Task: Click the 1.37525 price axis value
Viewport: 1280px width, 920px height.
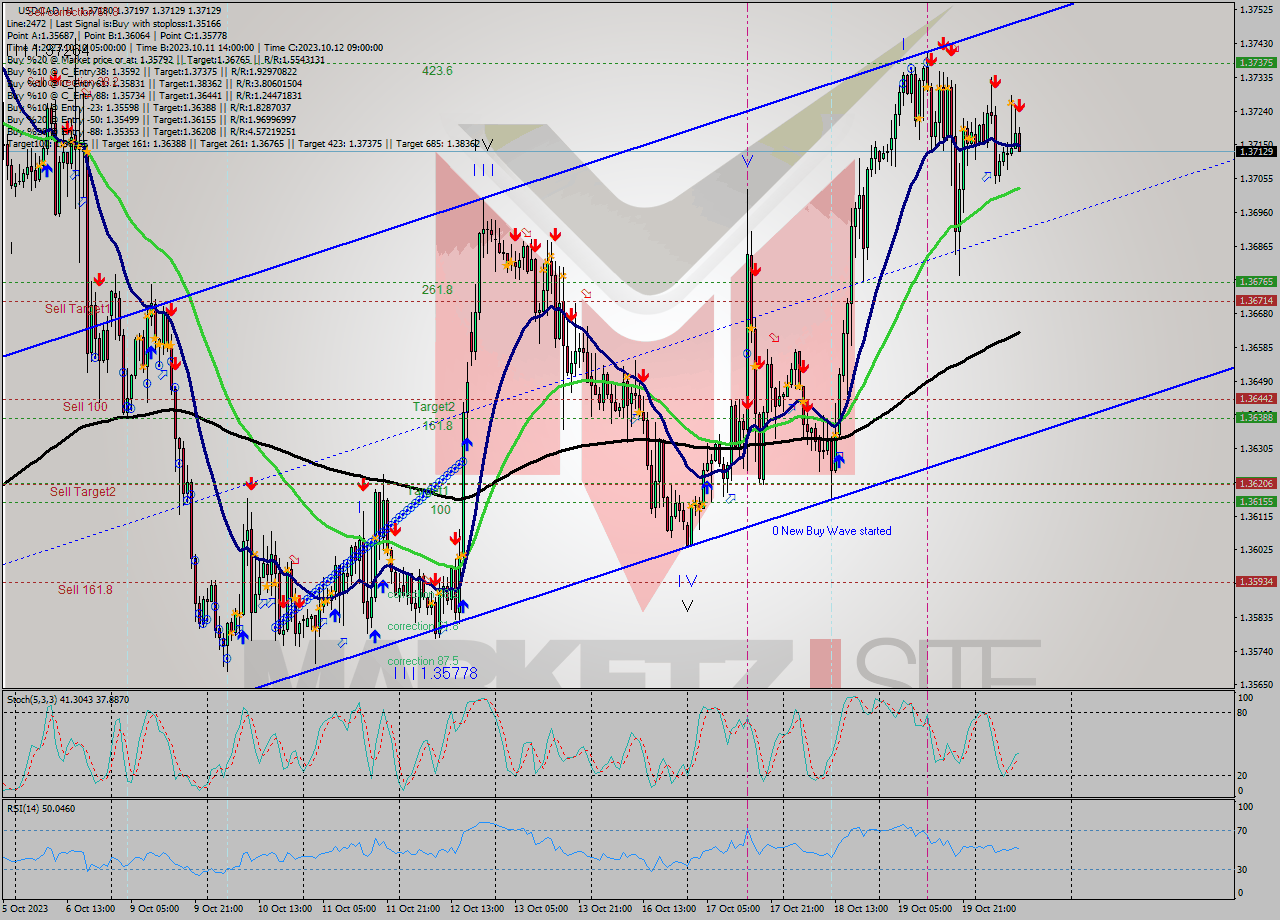Action: point(1256,10)
